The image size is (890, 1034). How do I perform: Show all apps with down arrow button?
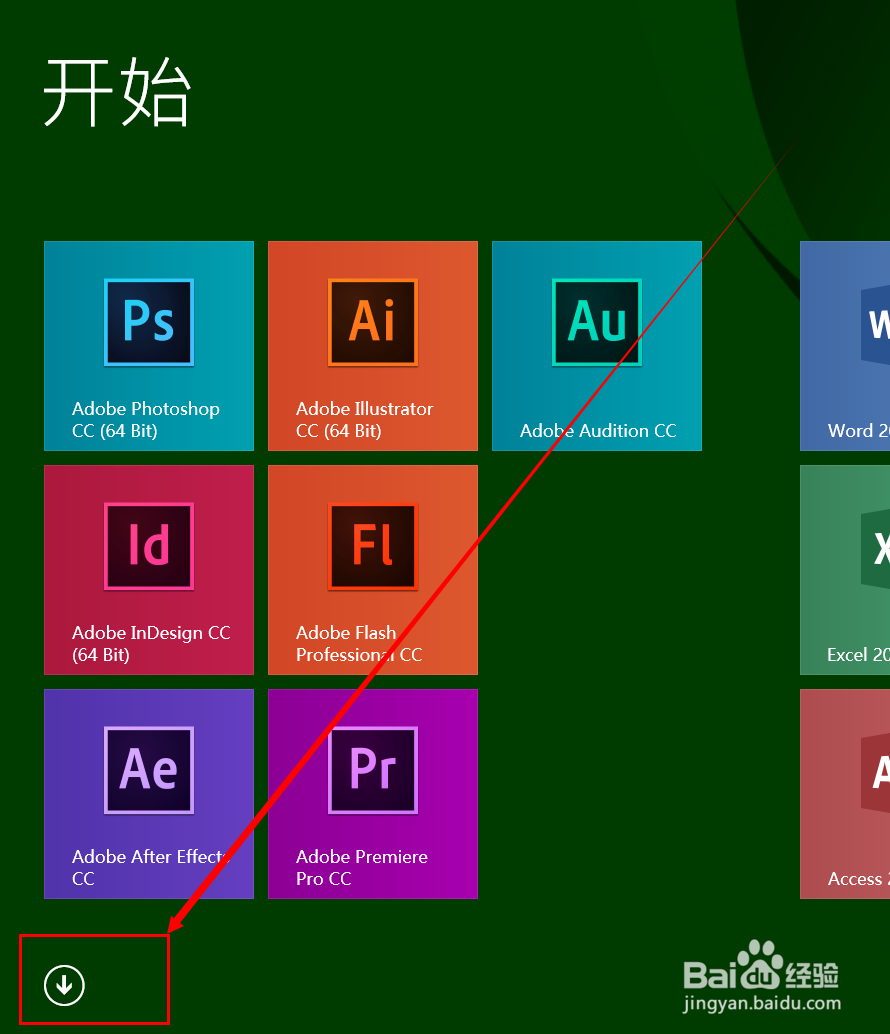pos(64,986)
